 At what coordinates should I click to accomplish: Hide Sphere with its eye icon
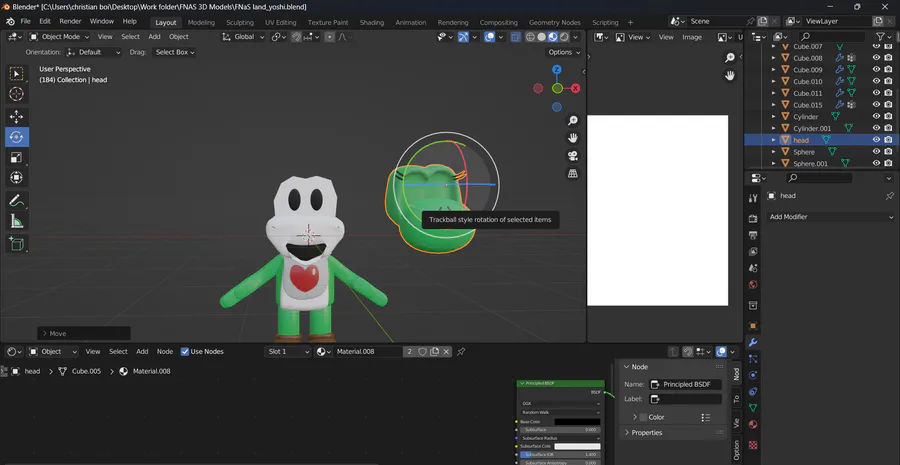tap(876, 152)
